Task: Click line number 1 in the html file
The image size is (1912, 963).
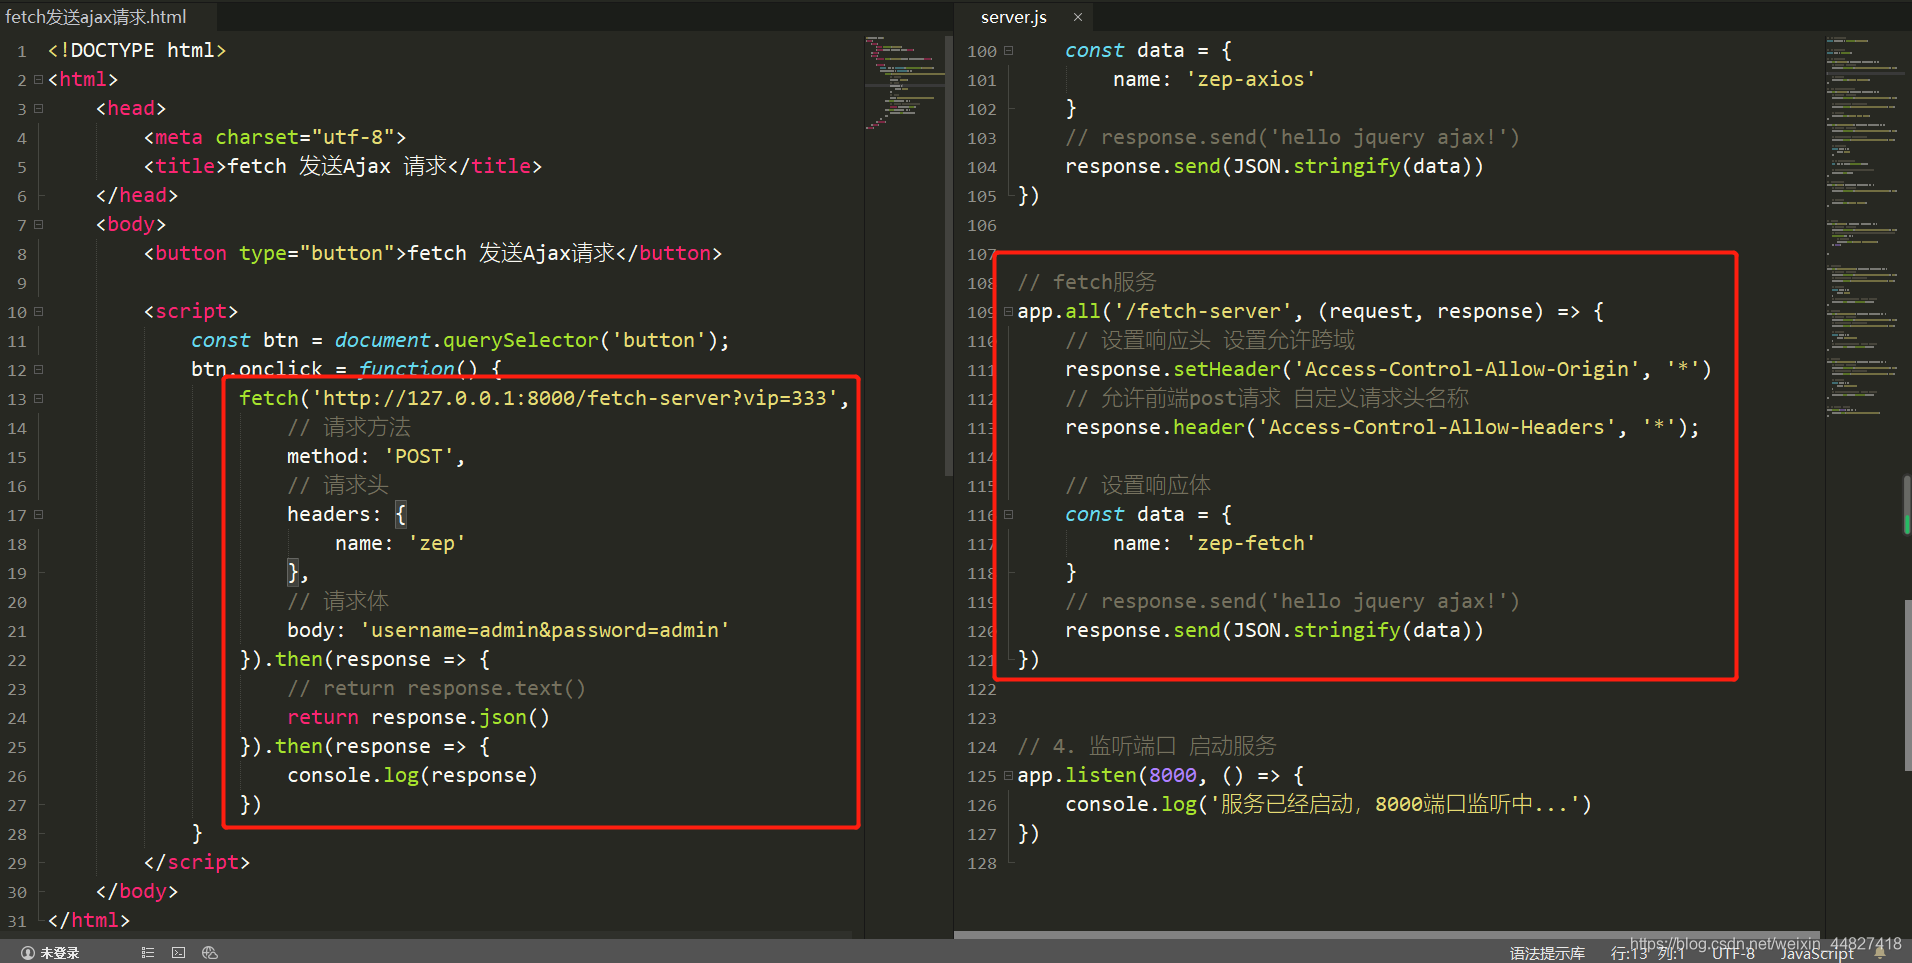Action: click(x=21, y=51)
